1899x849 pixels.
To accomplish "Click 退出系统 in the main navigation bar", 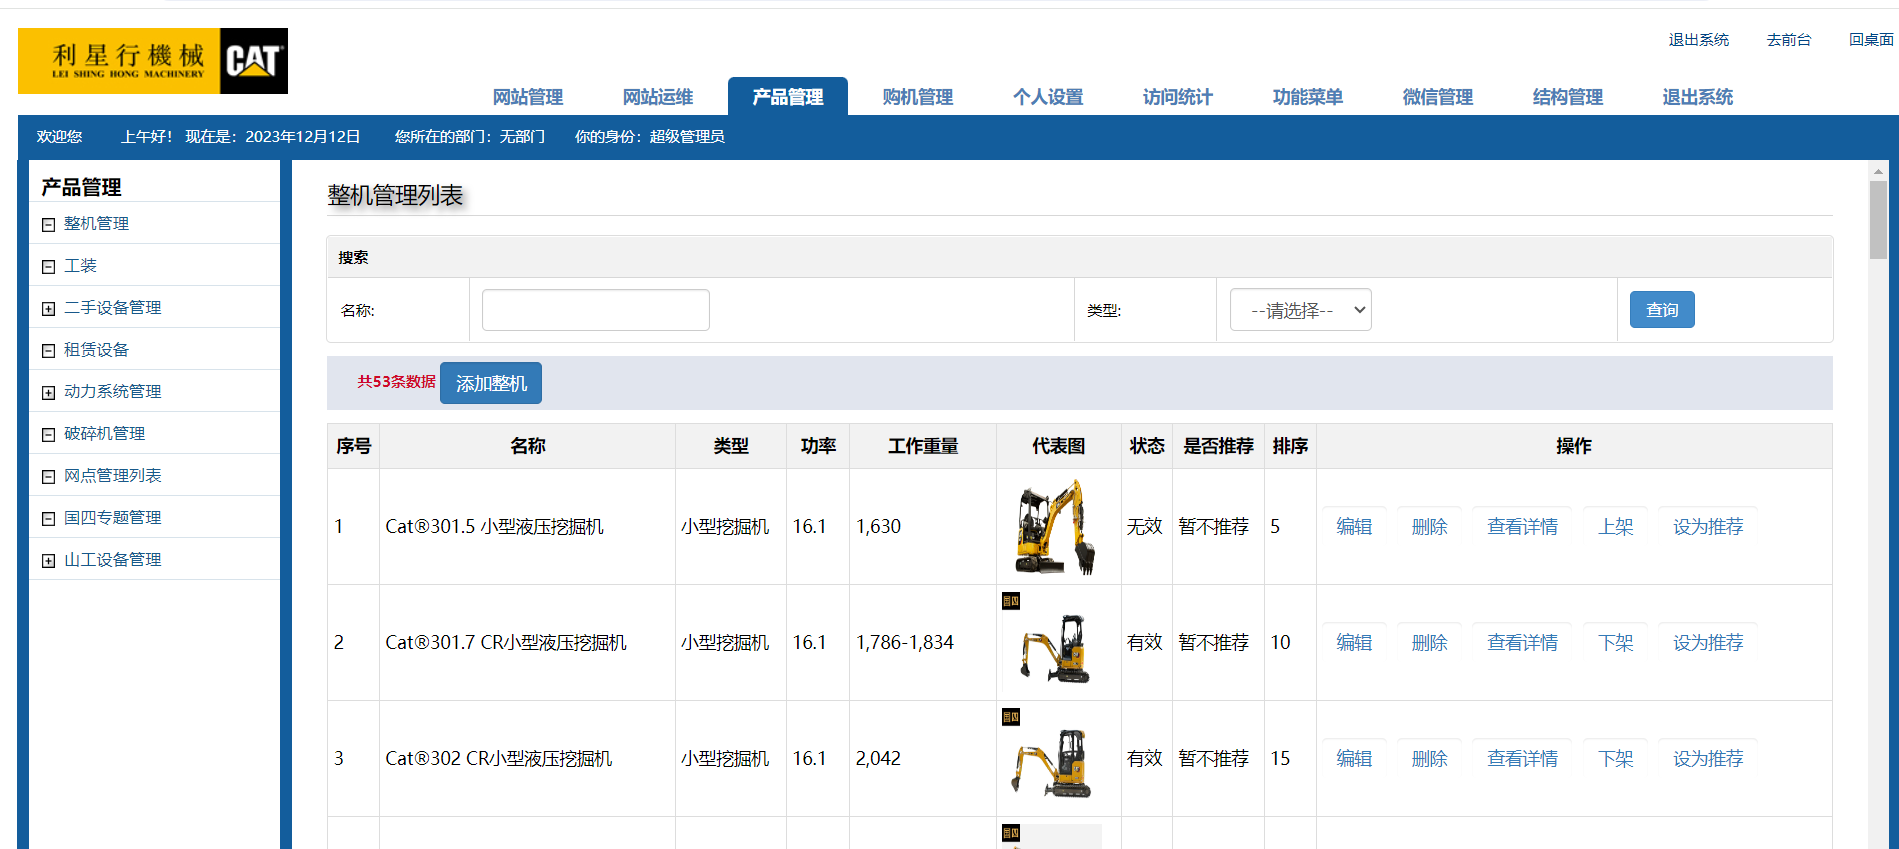I will [x=1698, y=97].
